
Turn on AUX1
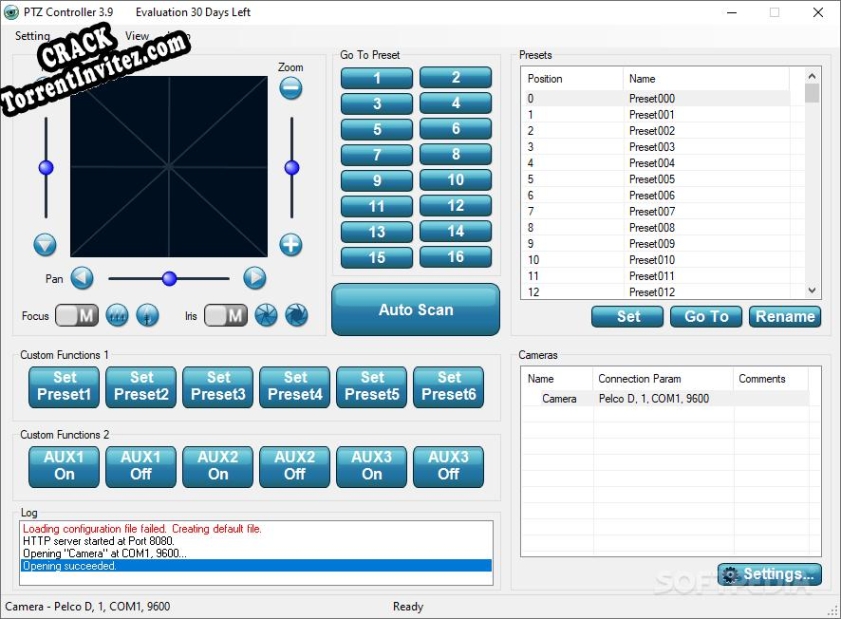coord(63,467)
